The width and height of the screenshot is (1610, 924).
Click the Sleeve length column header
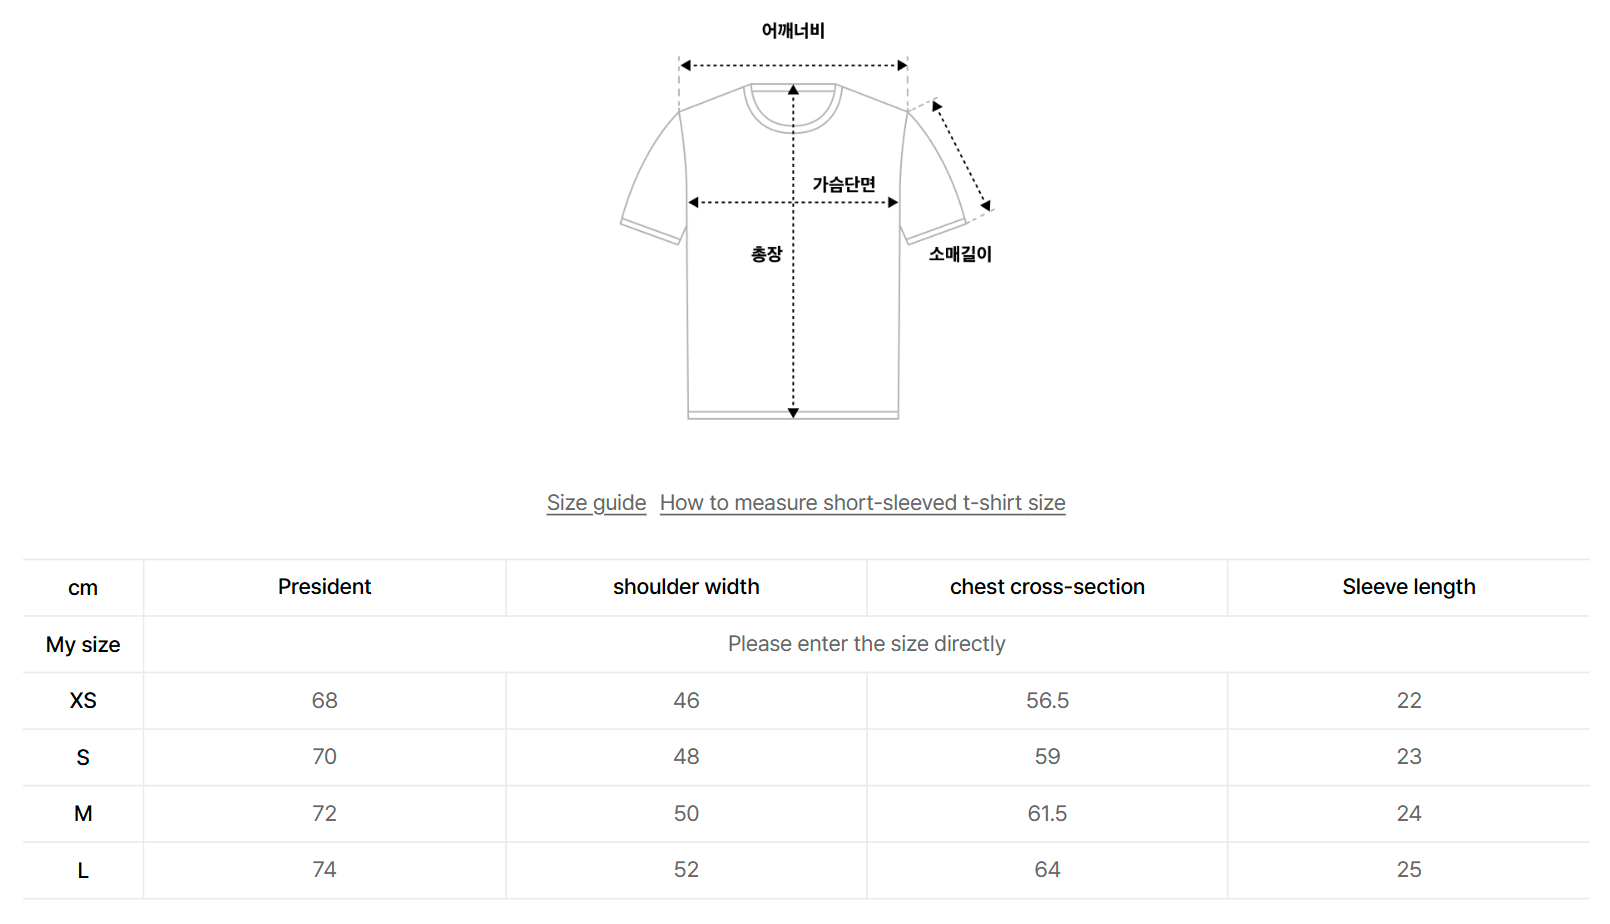point(1408,587)
